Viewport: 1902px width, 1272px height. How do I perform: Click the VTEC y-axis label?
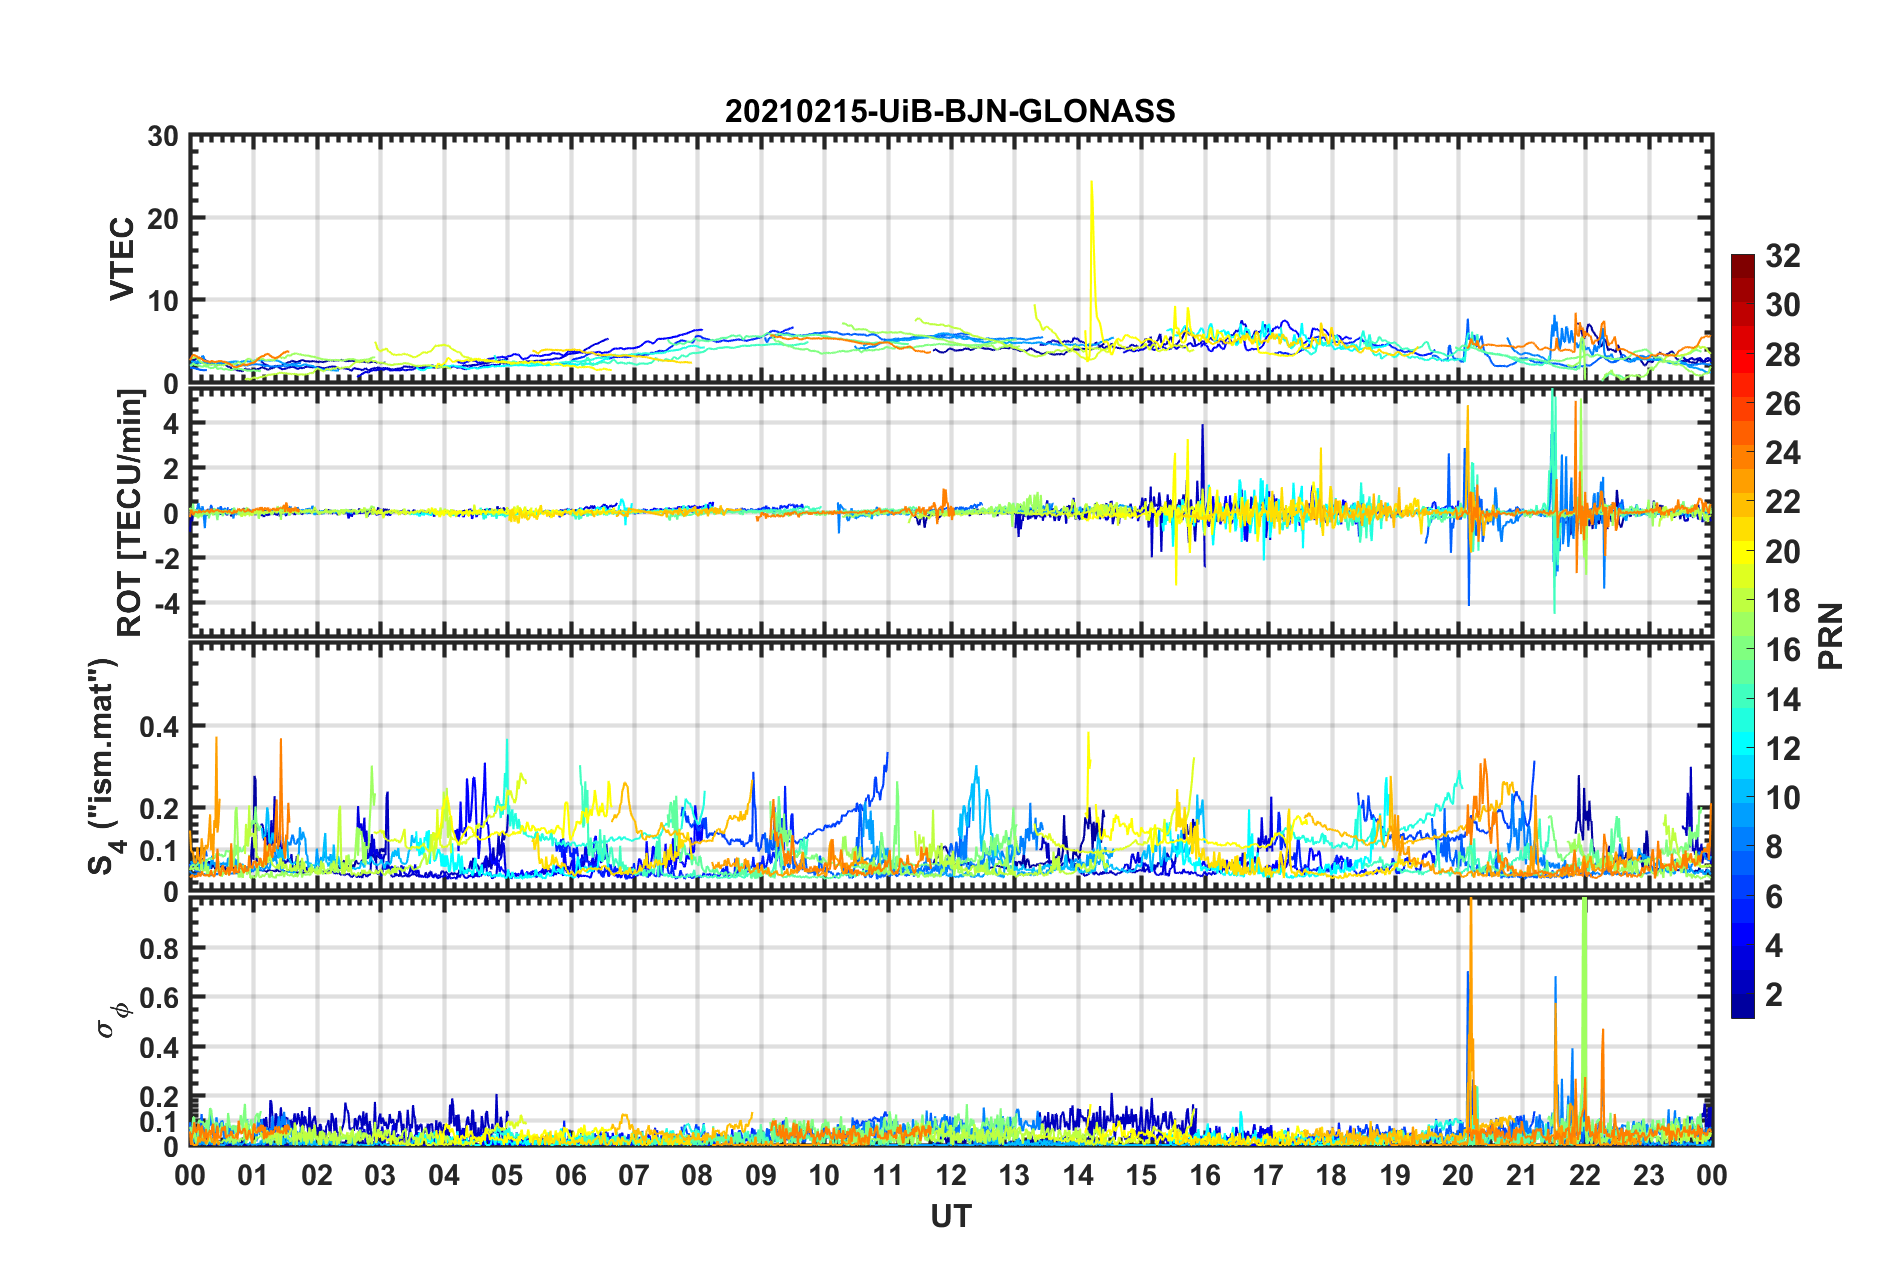[122, 258]
